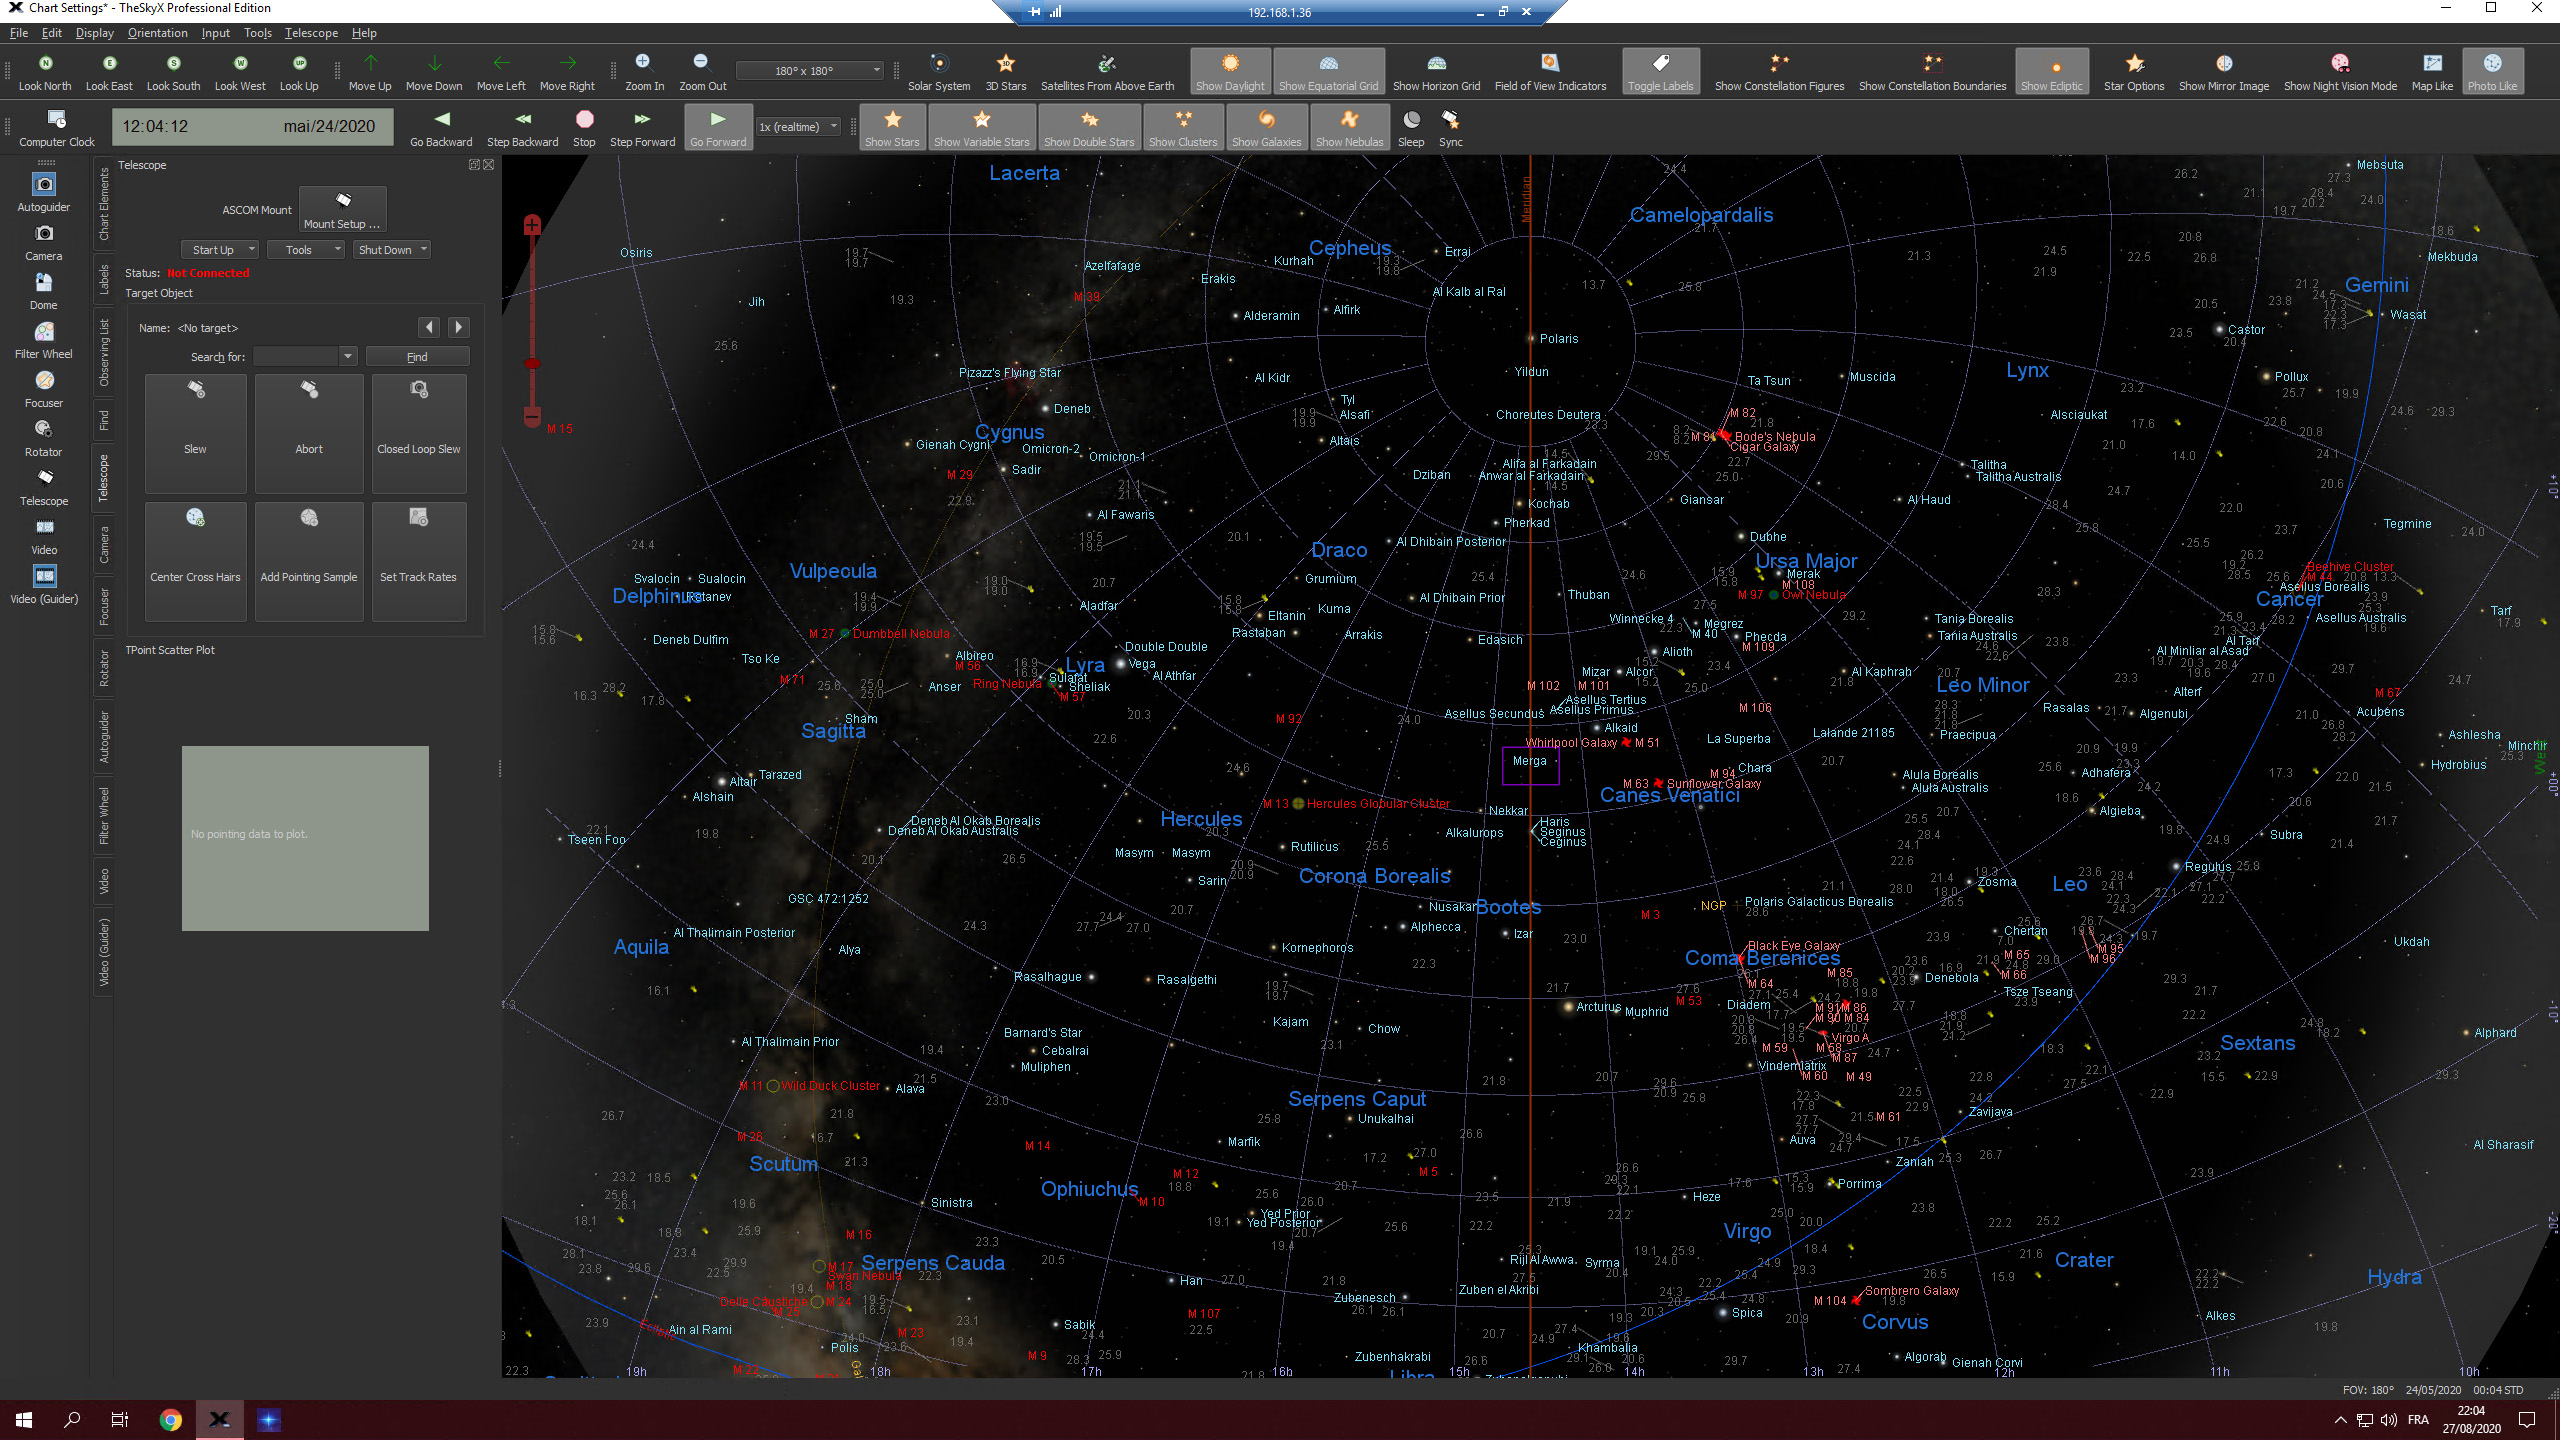Open the time rate 1x (realtime) dropdown
2560x1440 pixels.
798,127
